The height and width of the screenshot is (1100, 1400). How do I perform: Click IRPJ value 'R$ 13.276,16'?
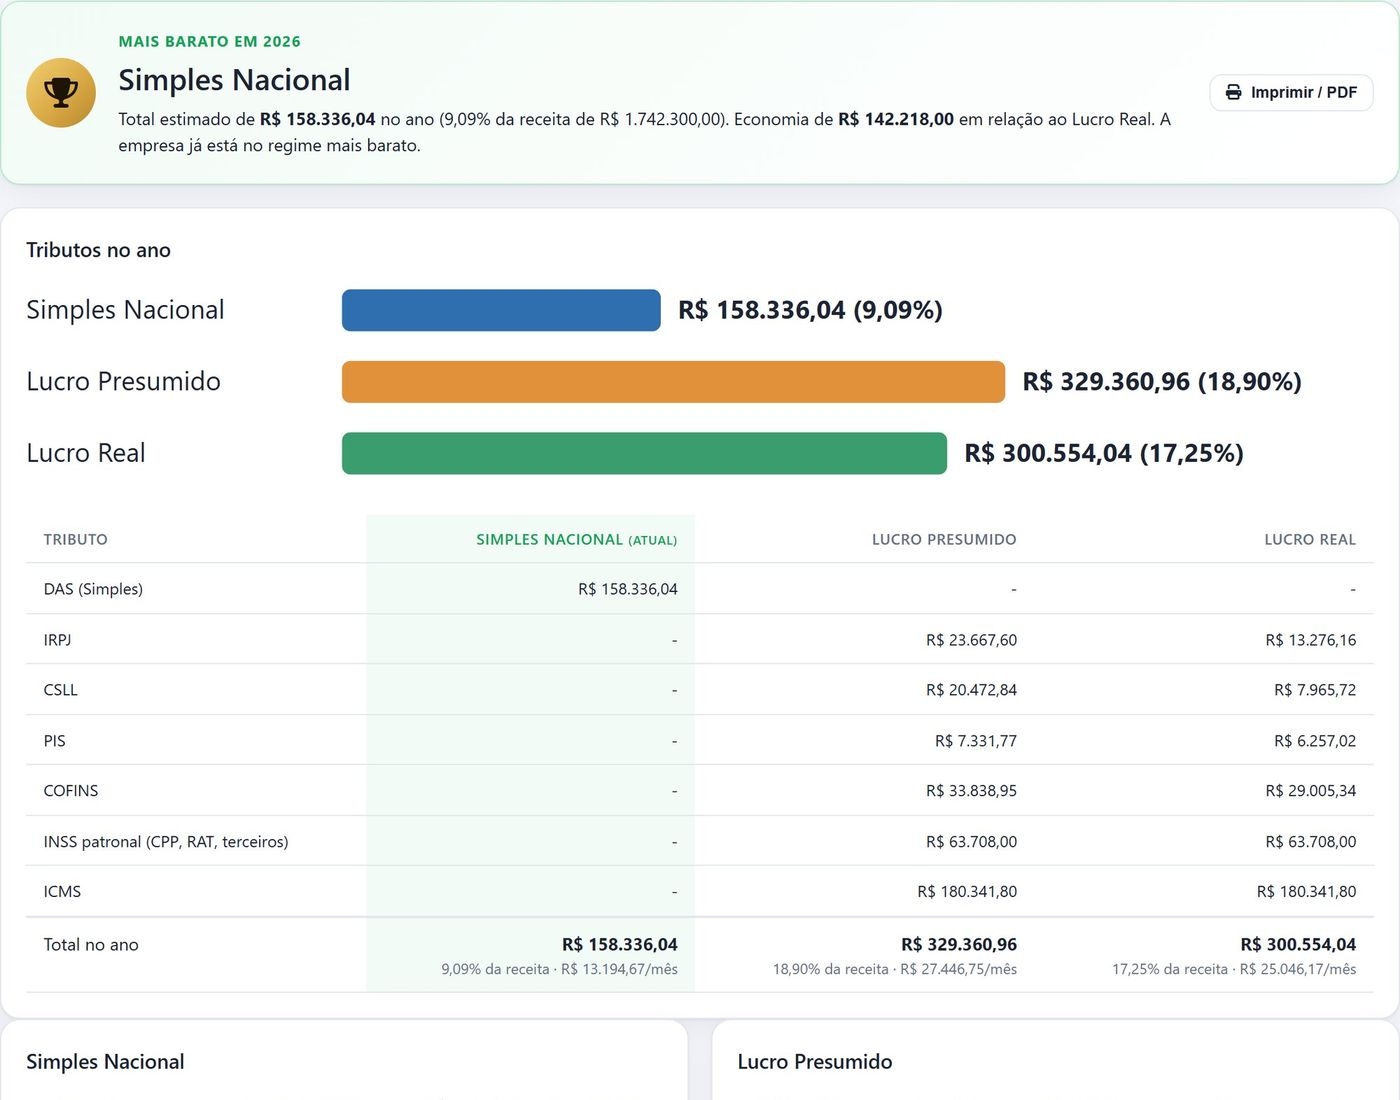1311,640
